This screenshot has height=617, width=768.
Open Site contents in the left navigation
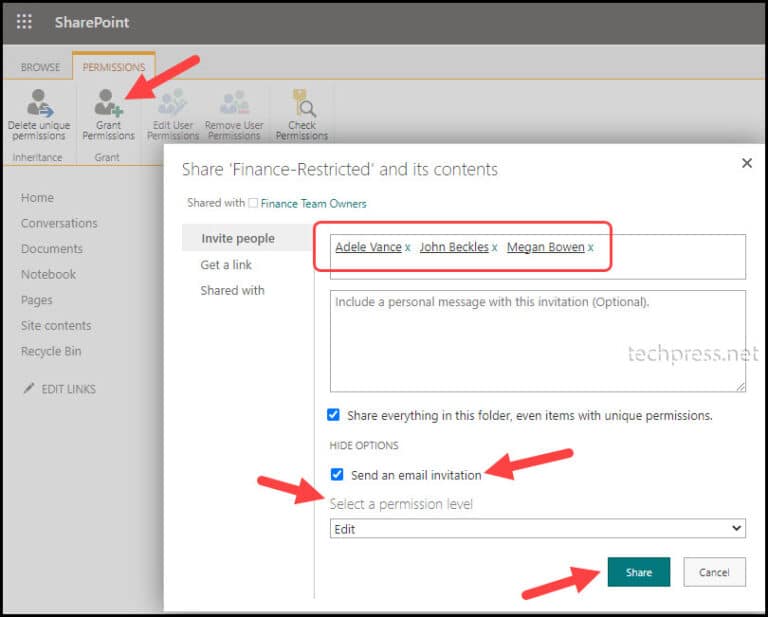(56, 326)
